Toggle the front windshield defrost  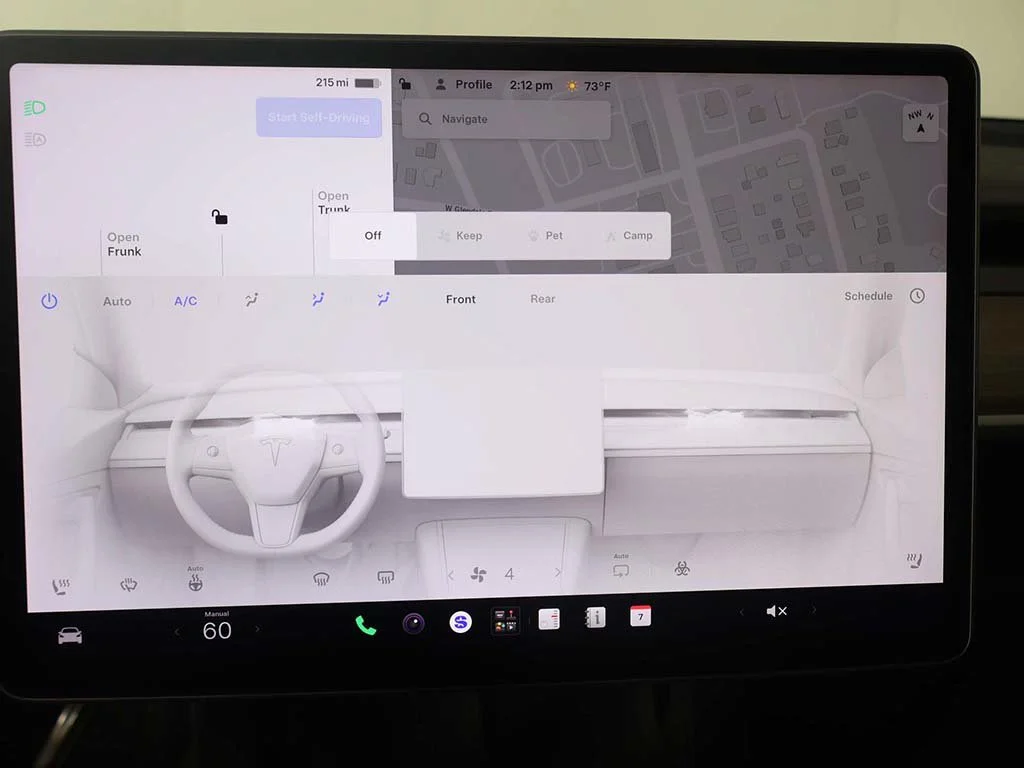(x=321, y=579)
